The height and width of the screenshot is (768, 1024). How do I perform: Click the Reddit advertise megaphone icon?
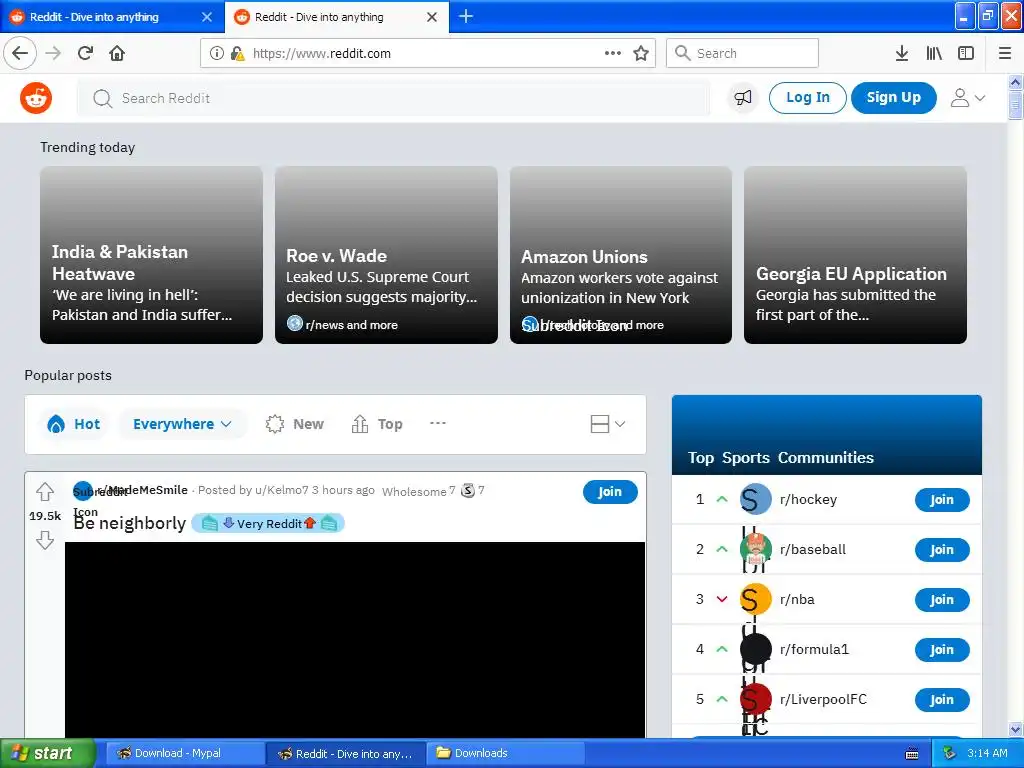[743, 98]
